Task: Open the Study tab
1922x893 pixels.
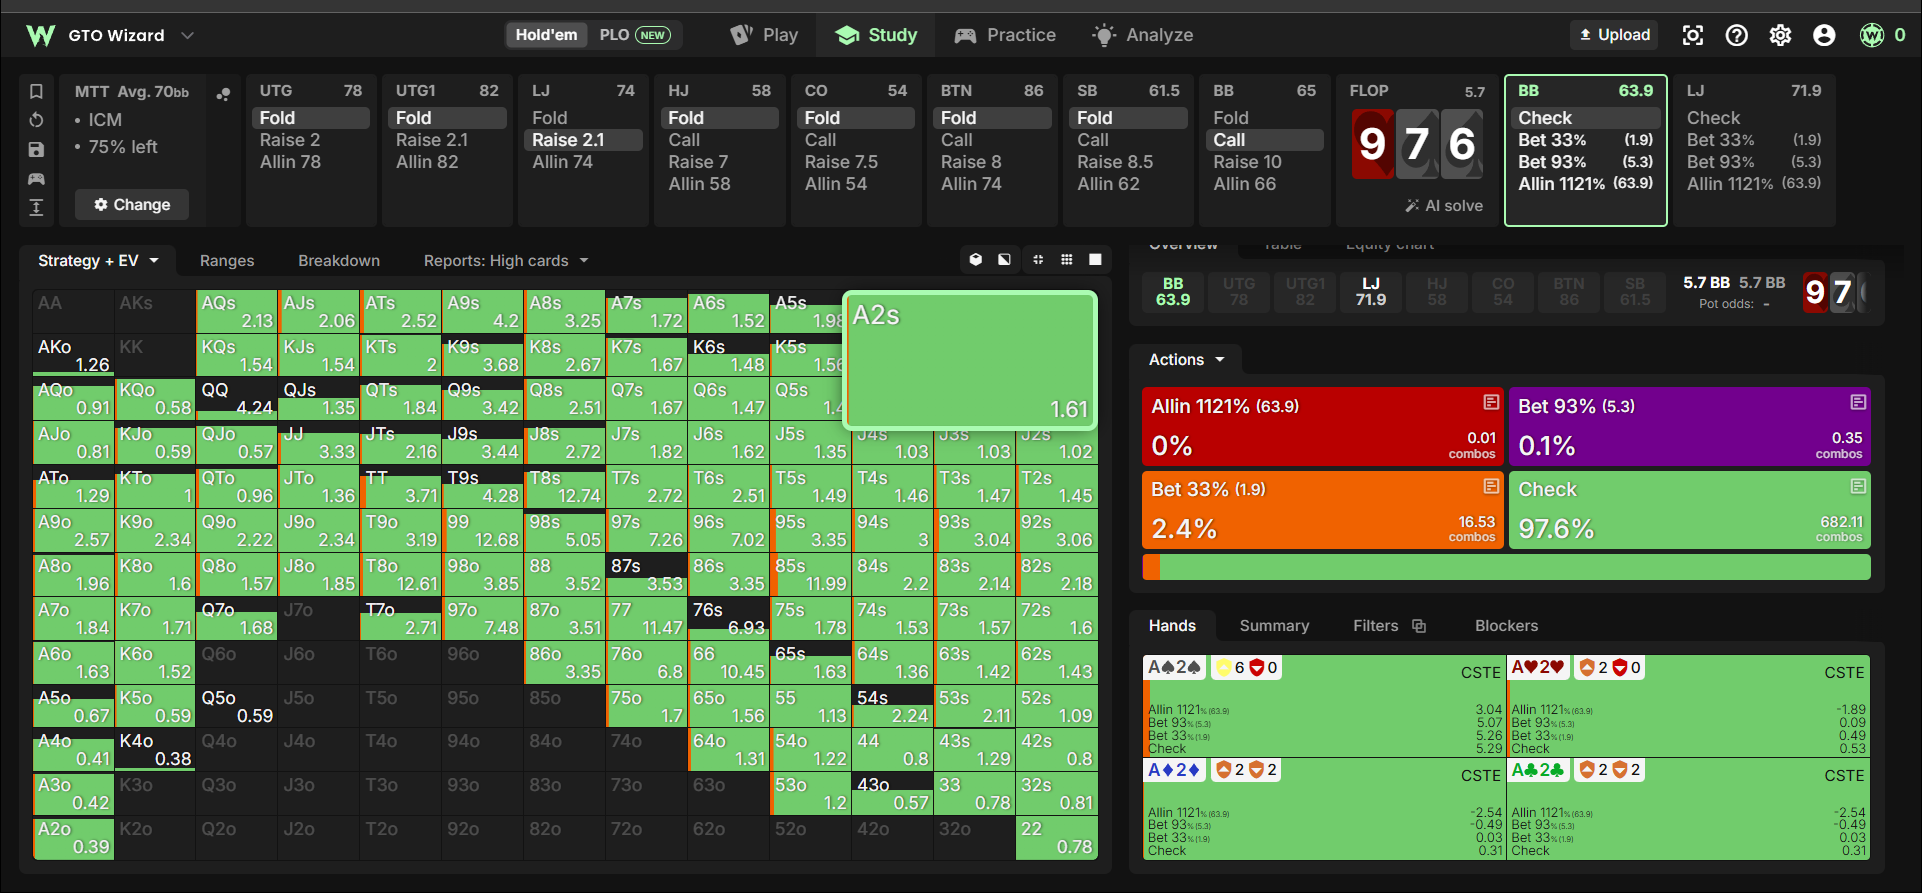Action: (x=876, y=35)
